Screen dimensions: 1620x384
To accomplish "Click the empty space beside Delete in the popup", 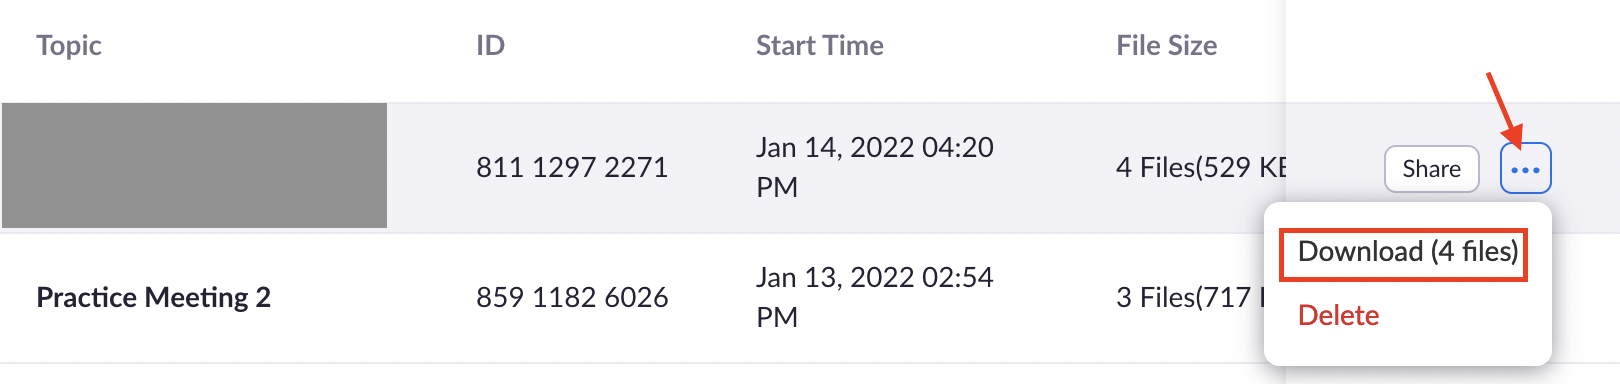I will [1465, 316].
